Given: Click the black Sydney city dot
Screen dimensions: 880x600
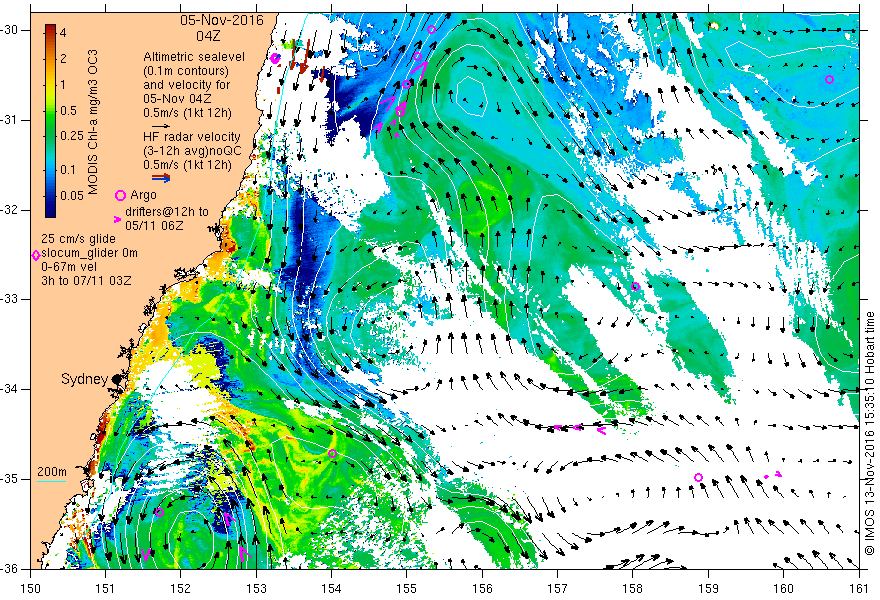Looking at the screenshot, I should (116, 379).
